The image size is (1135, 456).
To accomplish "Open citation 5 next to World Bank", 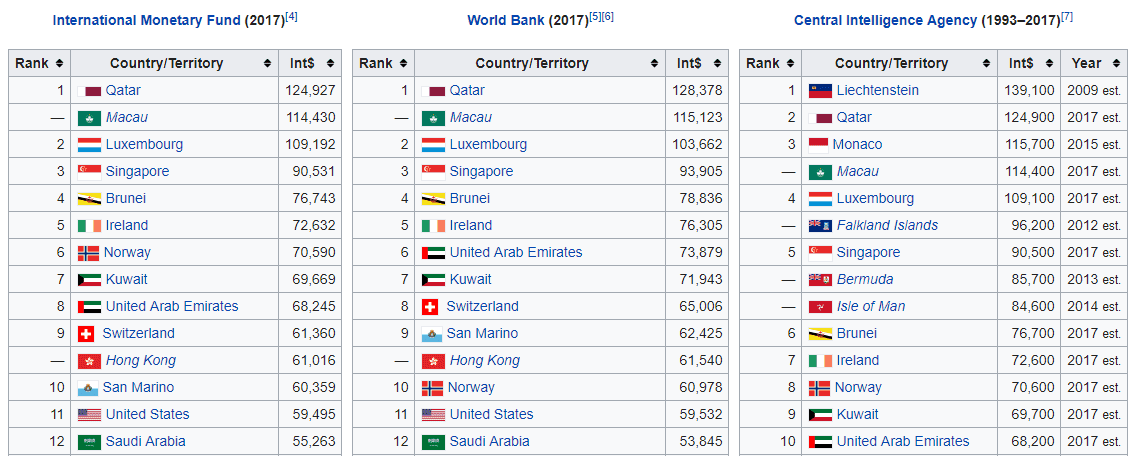I will point(596,17).
